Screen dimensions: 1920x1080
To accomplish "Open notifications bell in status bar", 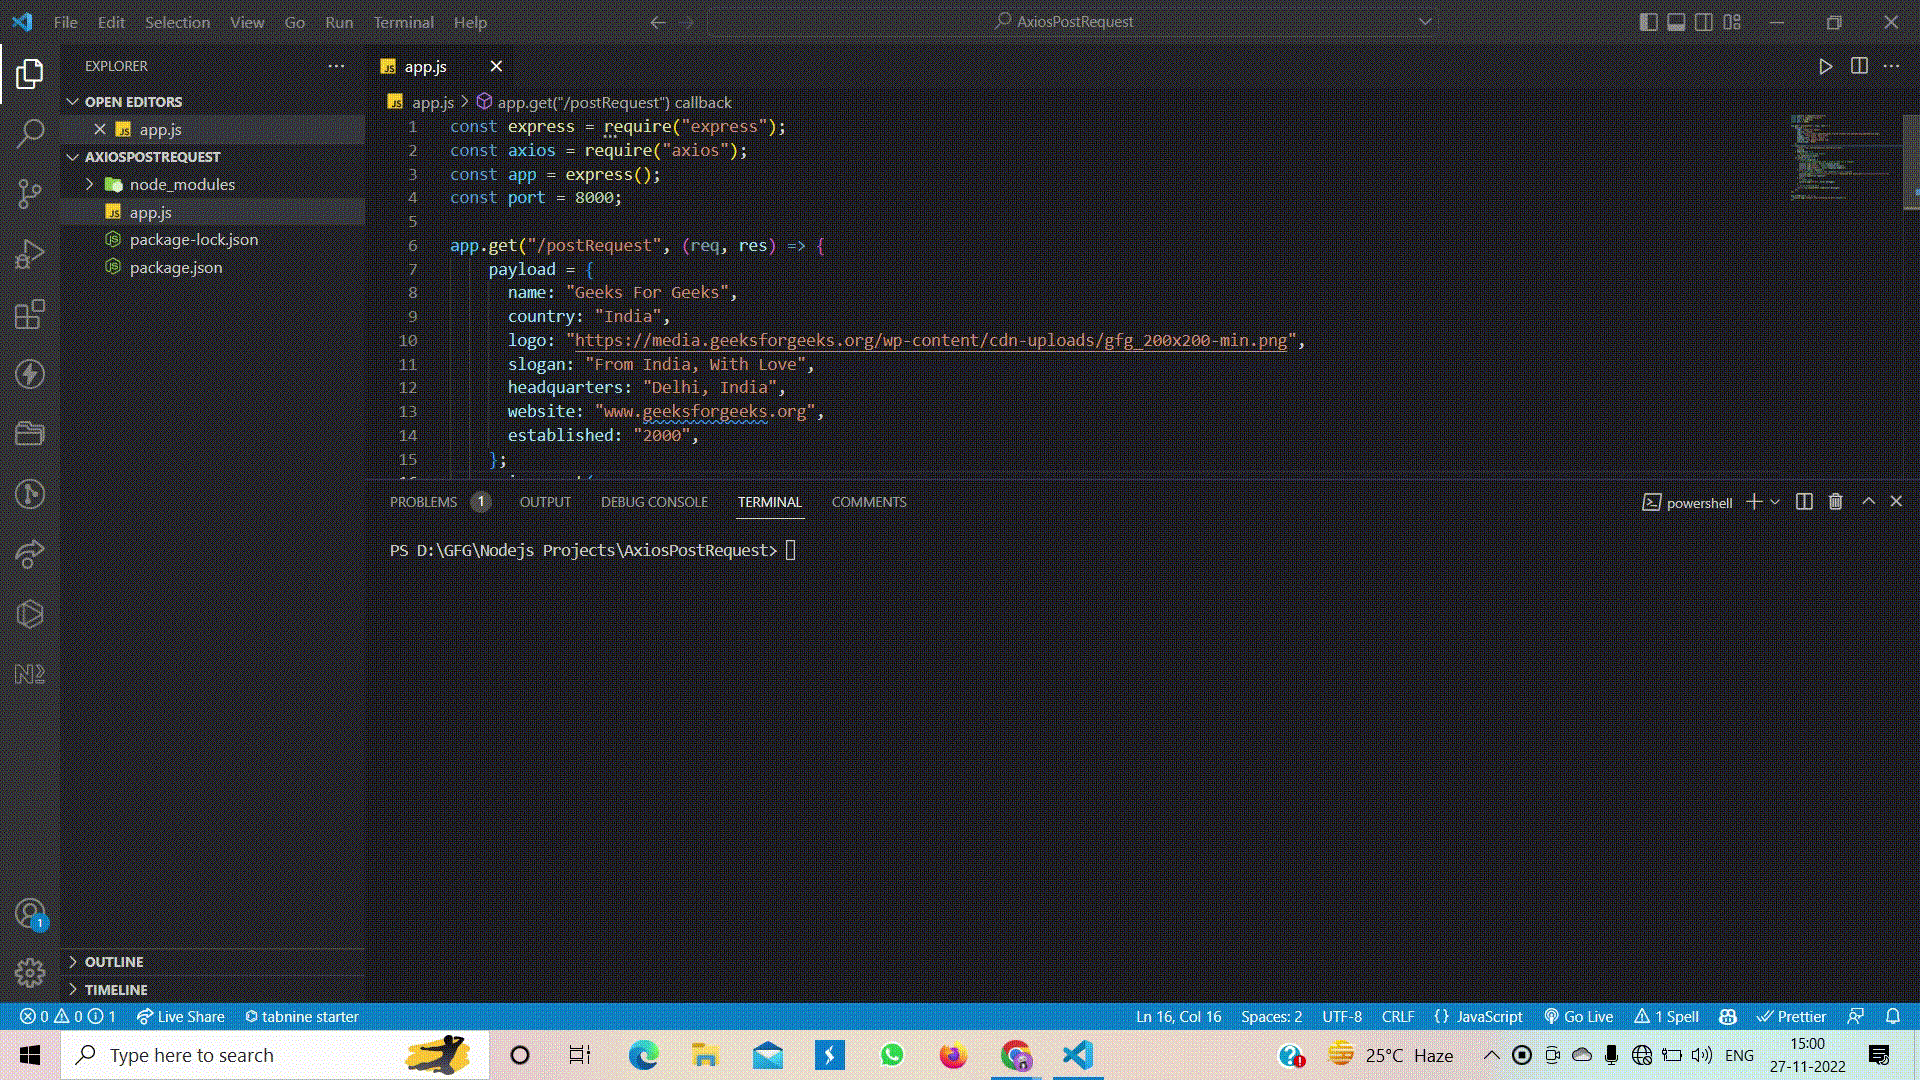I will pyautogui.click(x=1893, y=1016).
